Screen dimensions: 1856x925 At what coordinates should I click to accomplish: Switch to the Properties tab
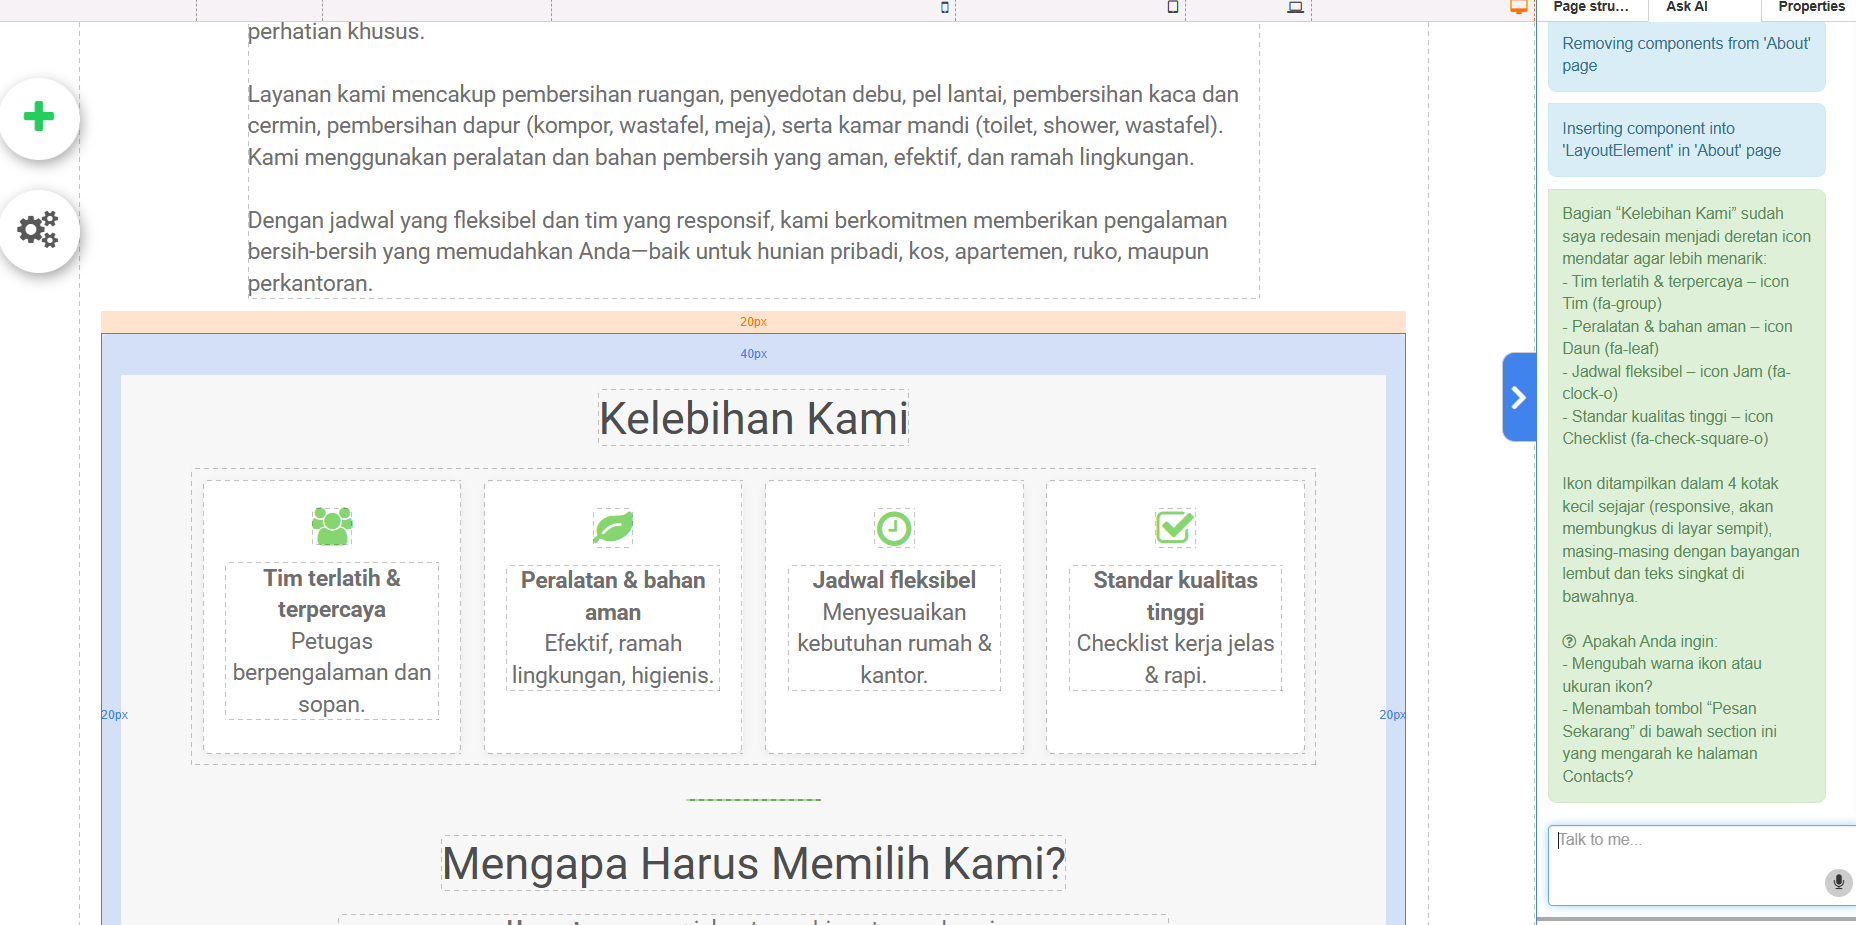pos(1810,8)
